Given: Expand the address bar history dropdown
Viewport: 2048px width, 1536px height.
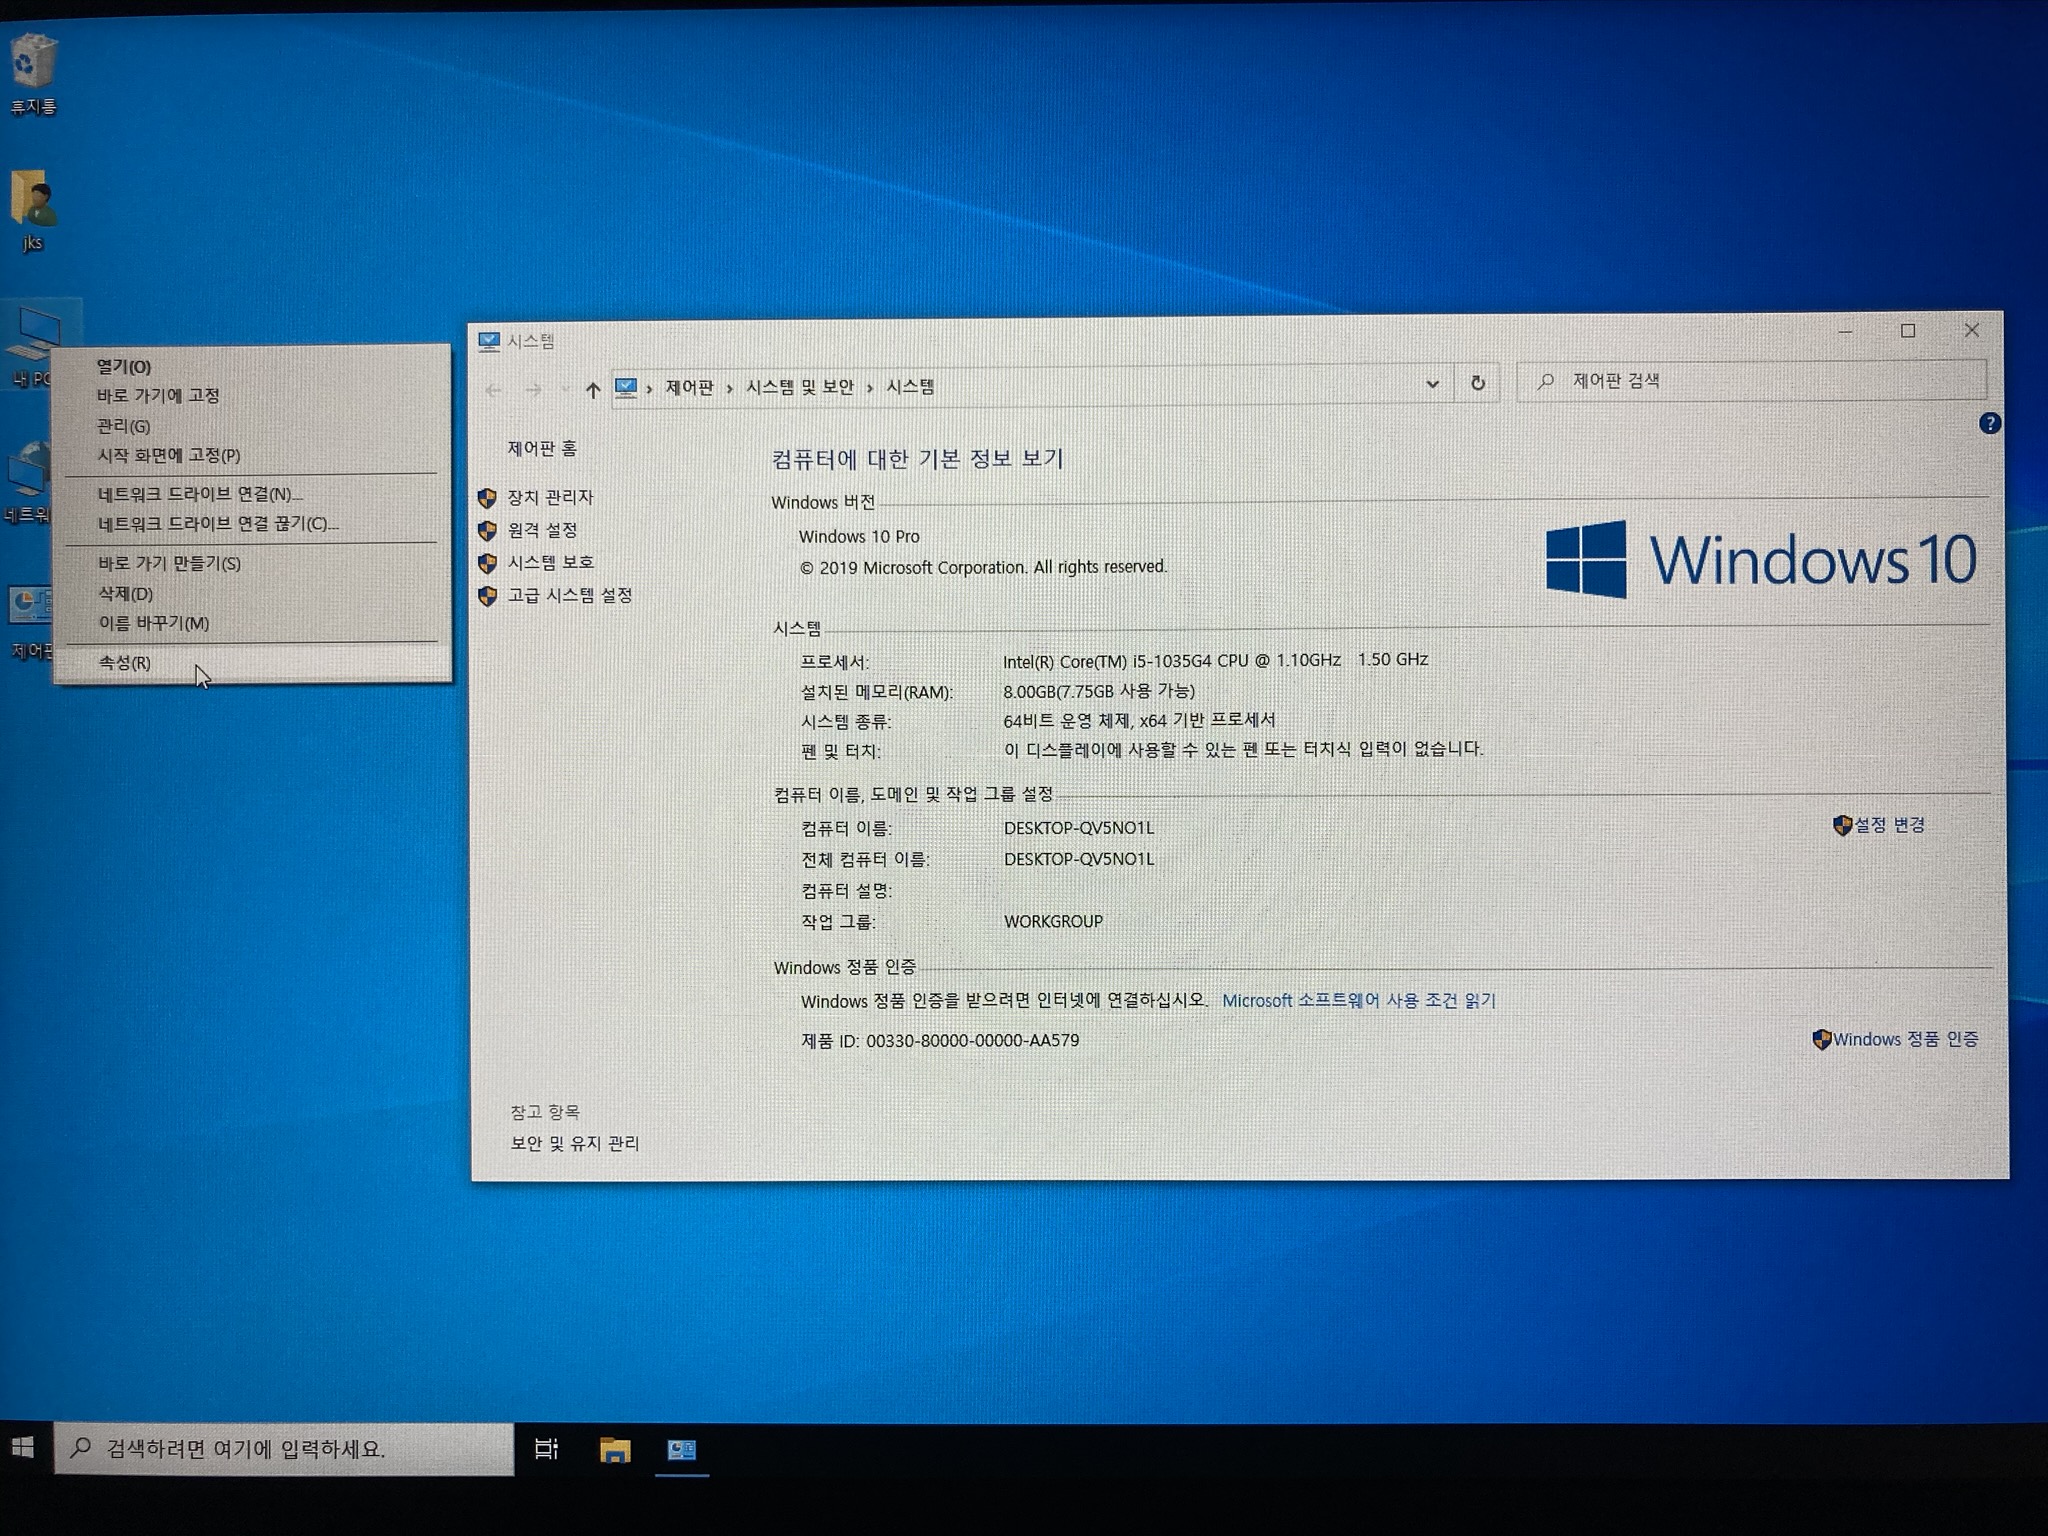Looking at the screenshot, I should pos(1432,384).
